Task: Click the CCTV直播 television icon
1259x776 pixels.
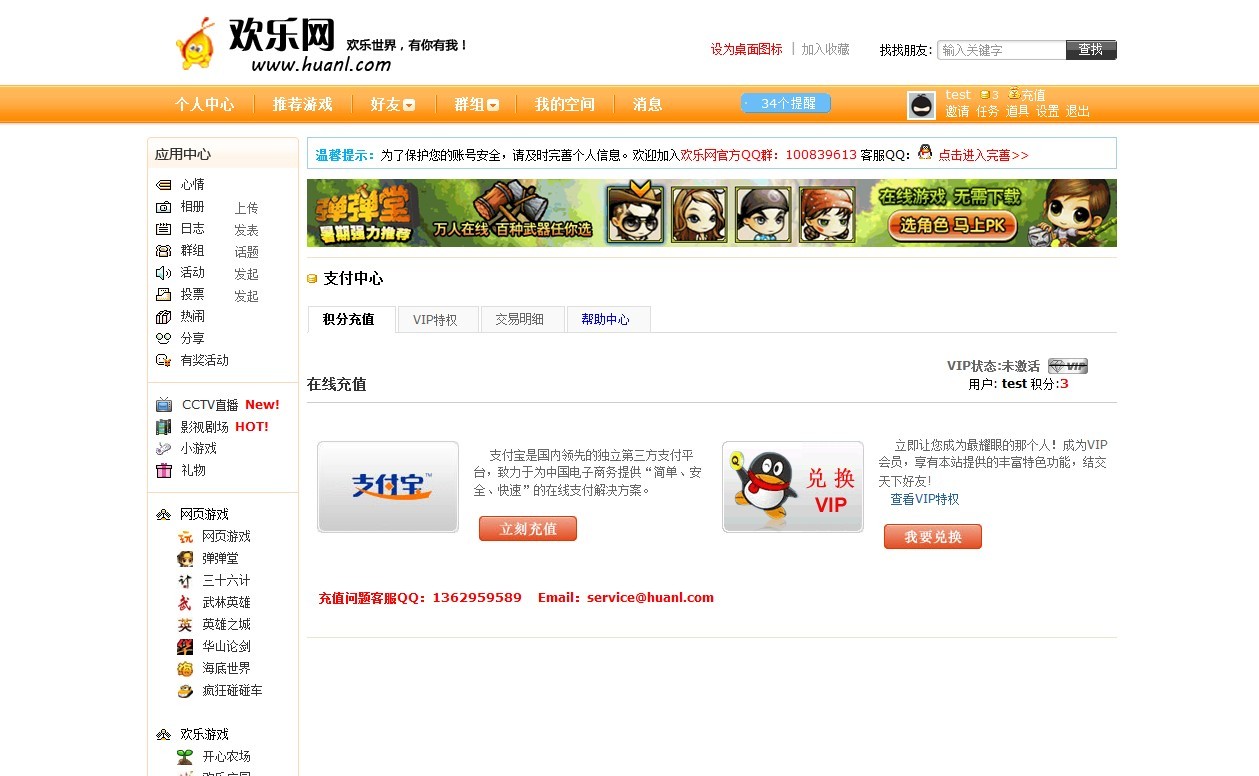Action: click(x=164, y=405)
